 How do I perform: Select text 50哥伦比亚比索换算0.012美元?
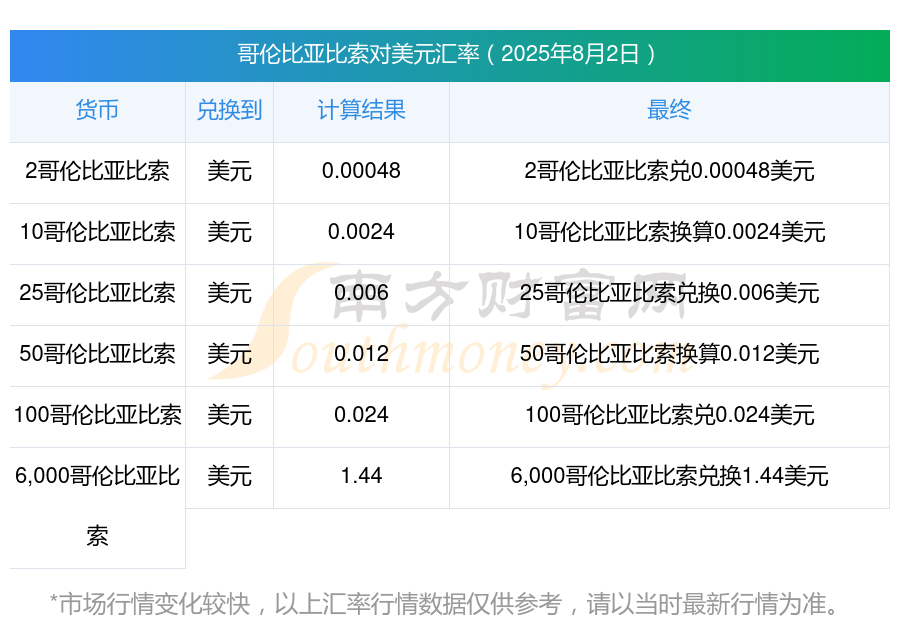[x=669, y=354]
